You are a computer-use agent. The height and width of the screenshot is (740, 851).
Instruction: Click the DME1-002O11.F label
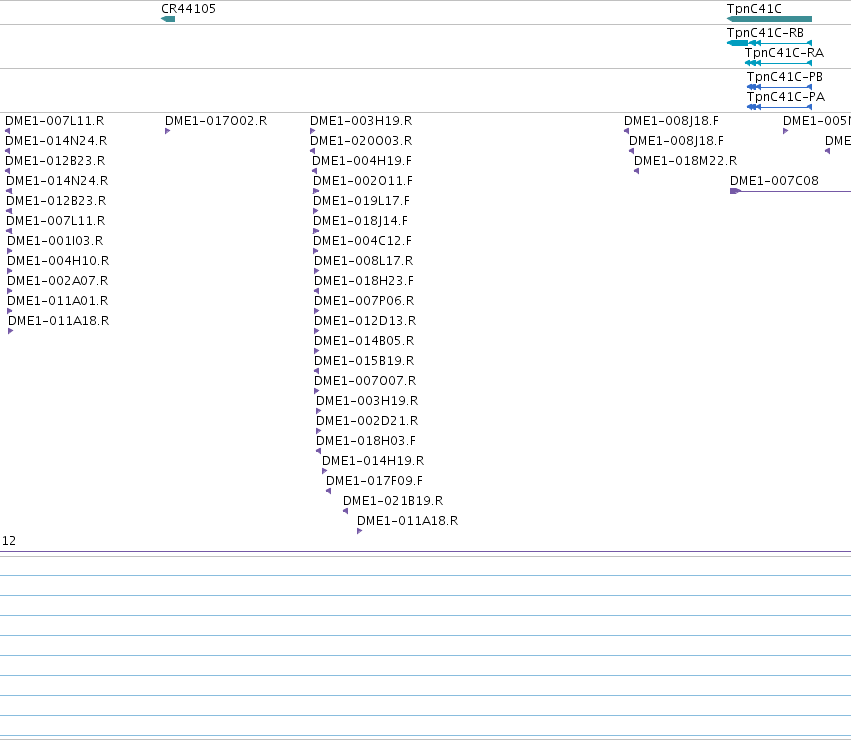[x=363, y=181]
